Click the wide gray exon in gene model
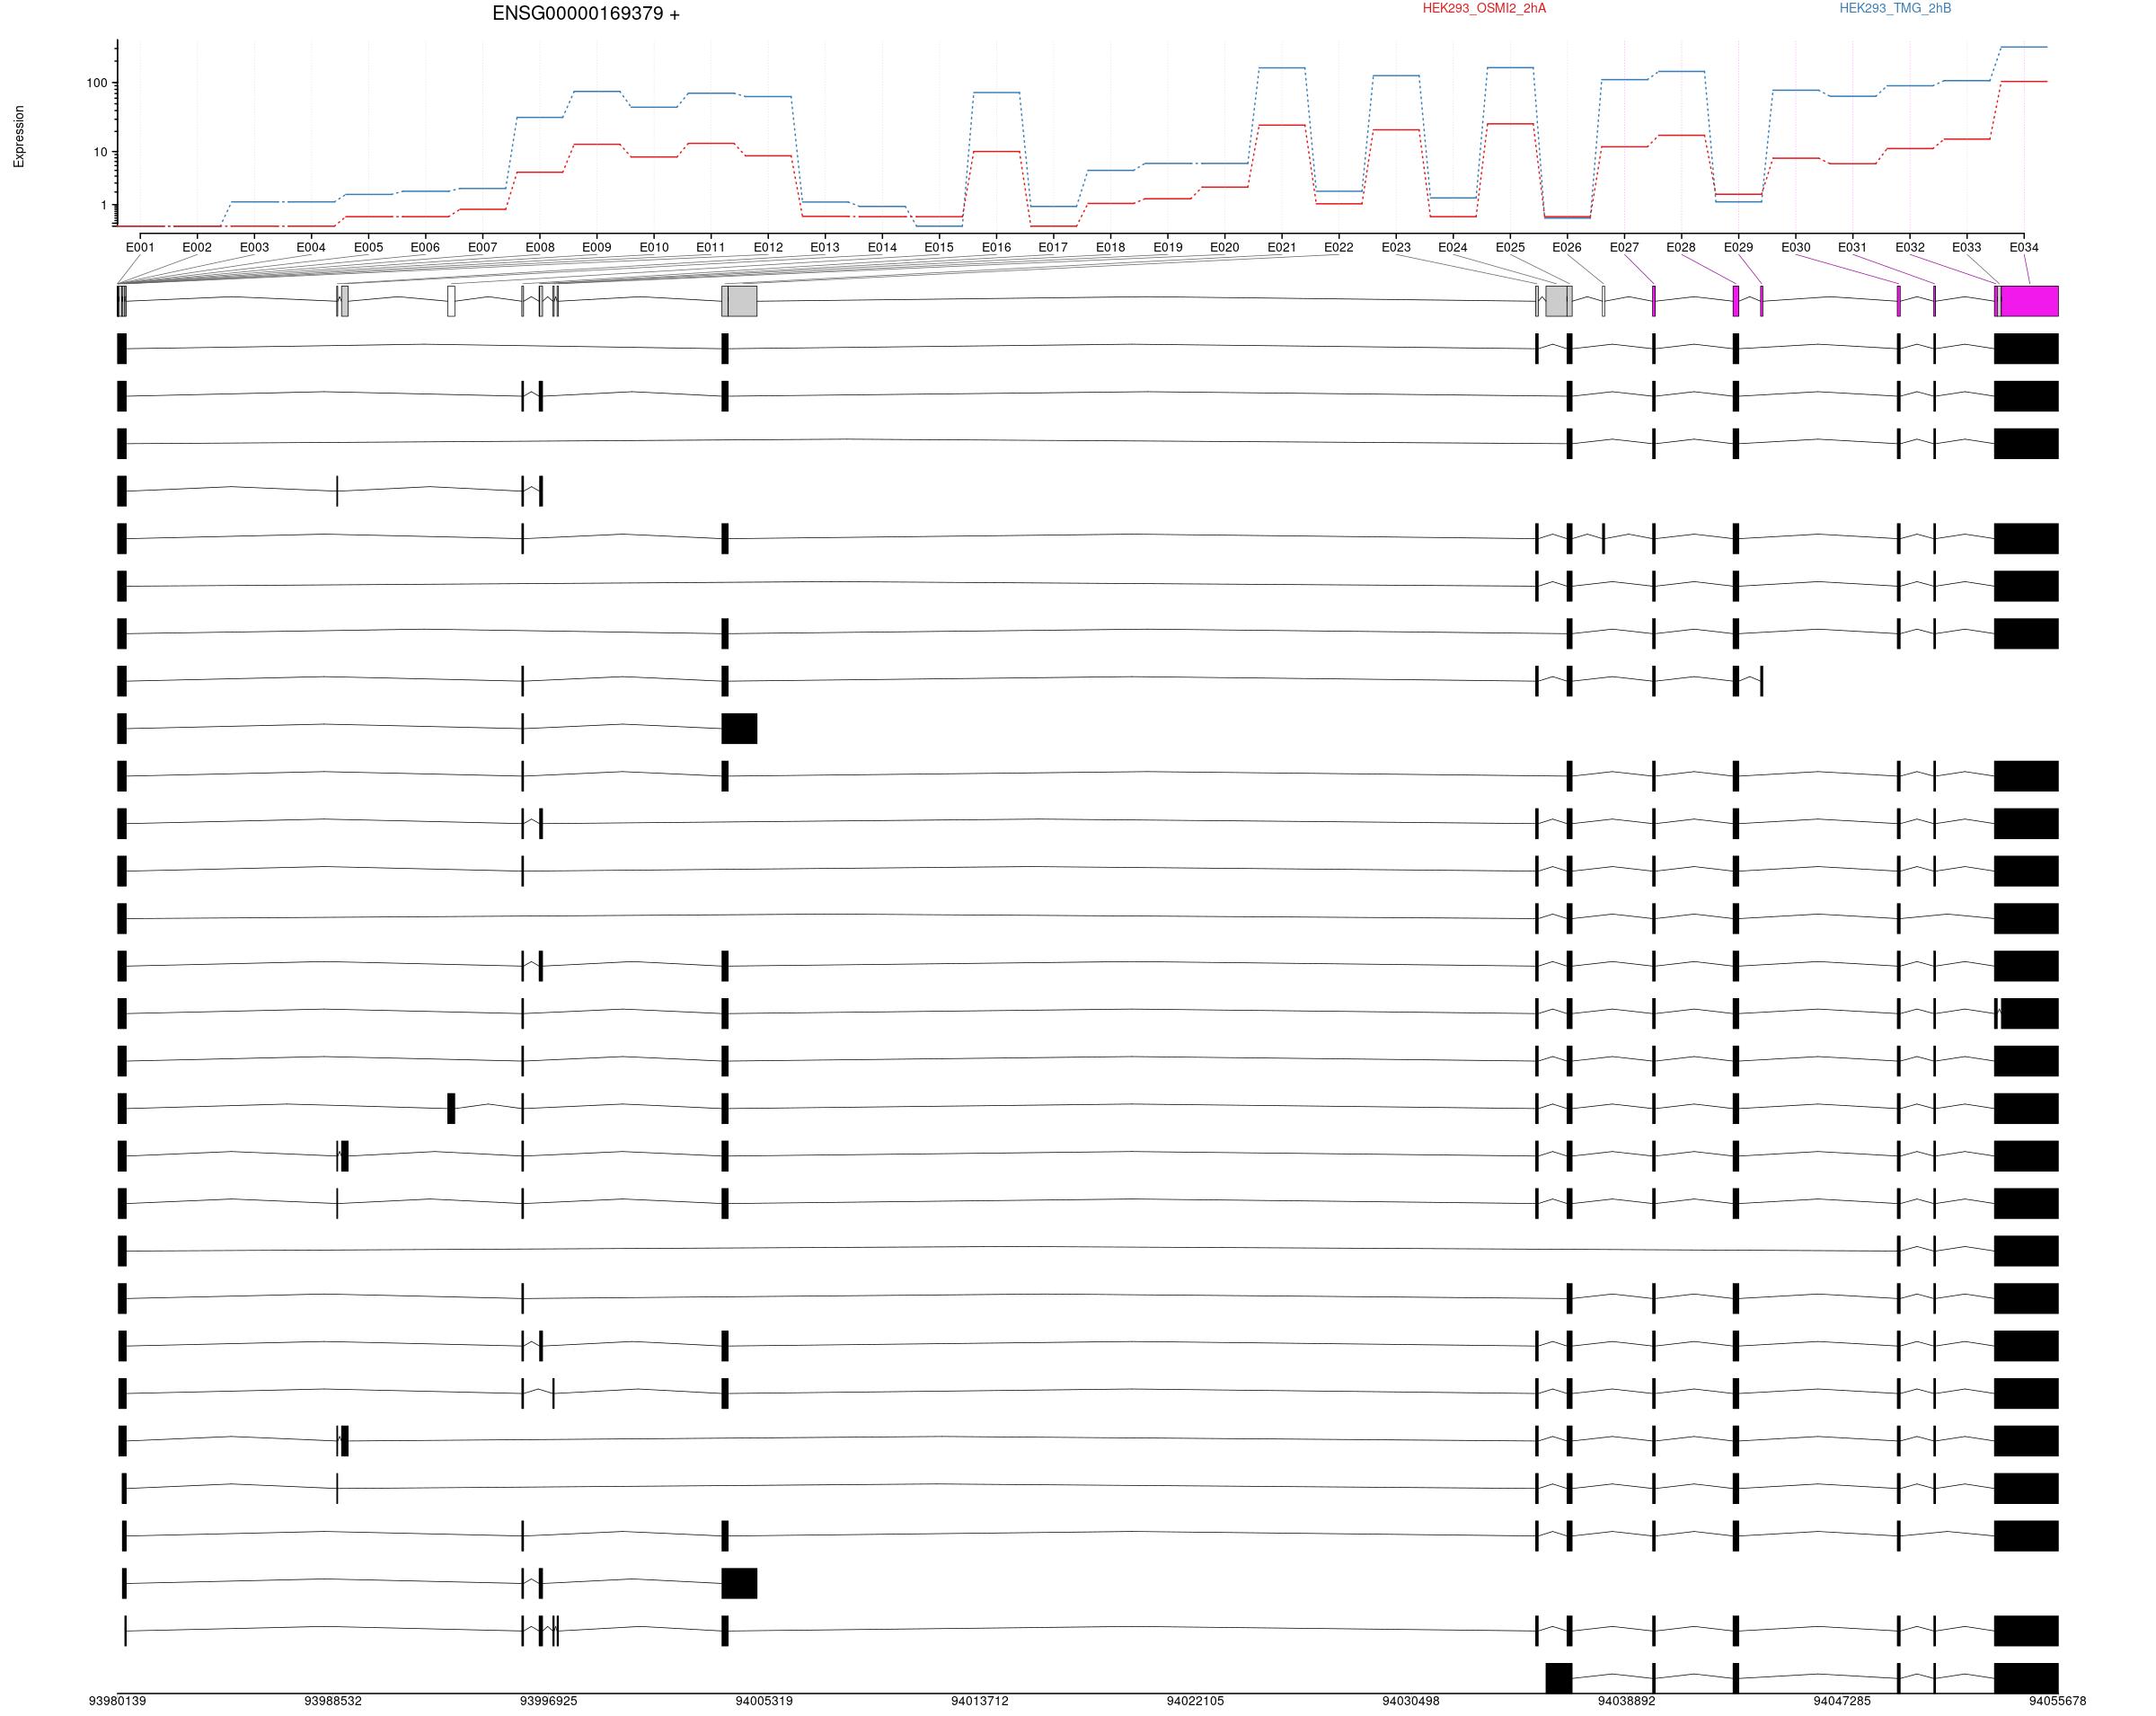This screenshot has height=1716, width=2156. (742, 301)
